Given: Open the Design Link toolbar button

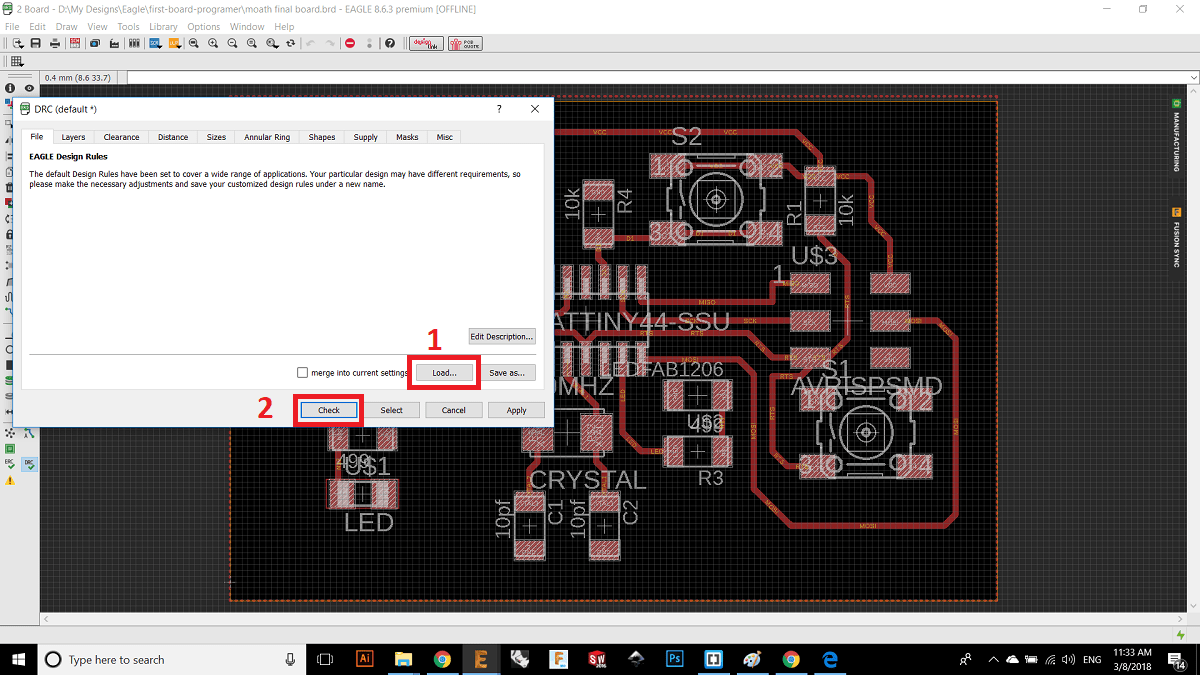Looking at the screenshot, I should pyautogui.click(x=427, y=44).
